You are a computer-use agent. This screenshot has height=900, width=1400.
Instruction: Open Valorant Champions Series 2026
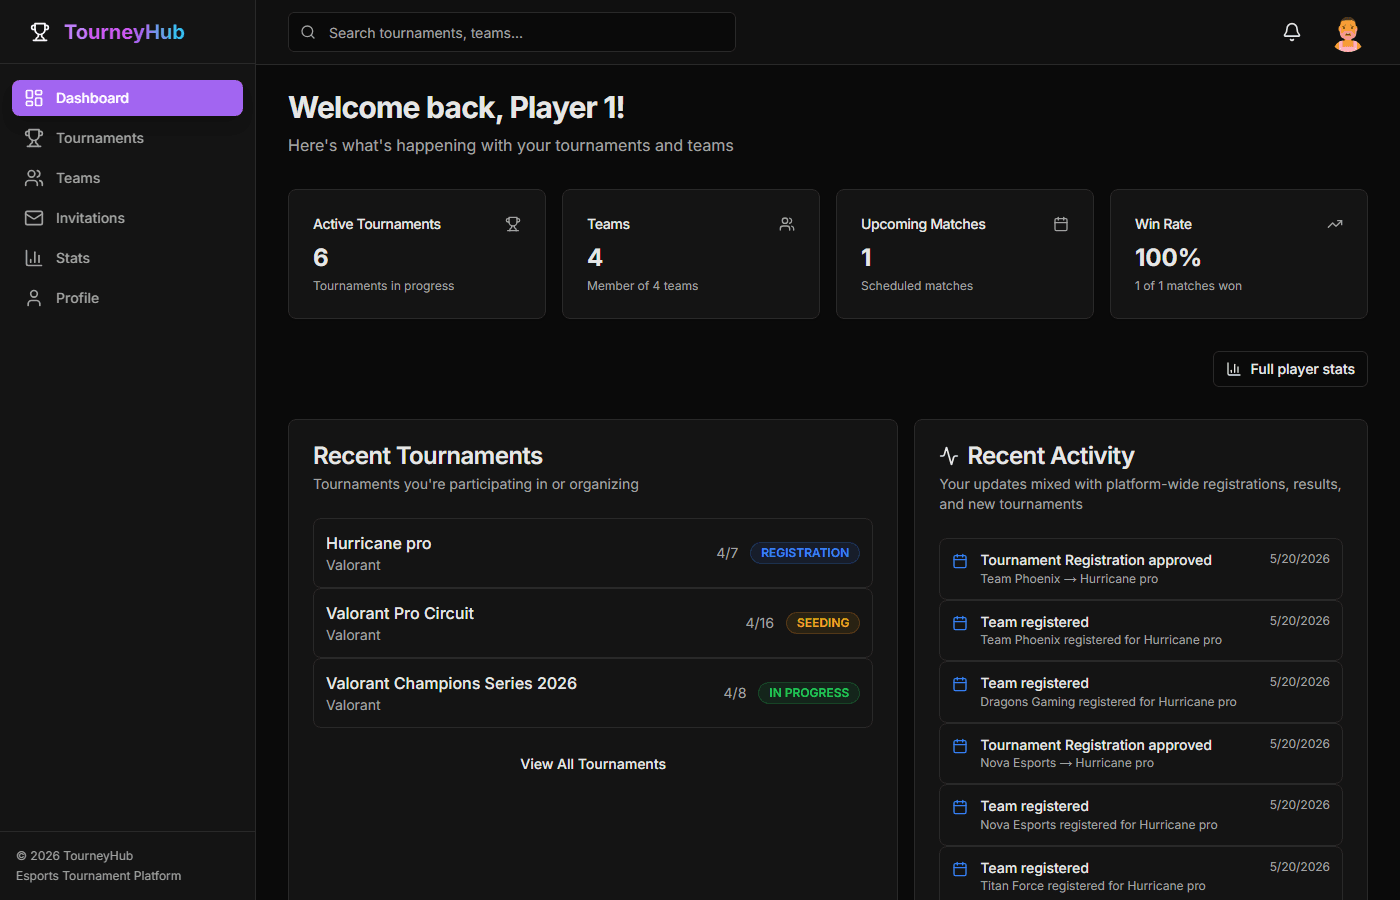tap(593, 693)
